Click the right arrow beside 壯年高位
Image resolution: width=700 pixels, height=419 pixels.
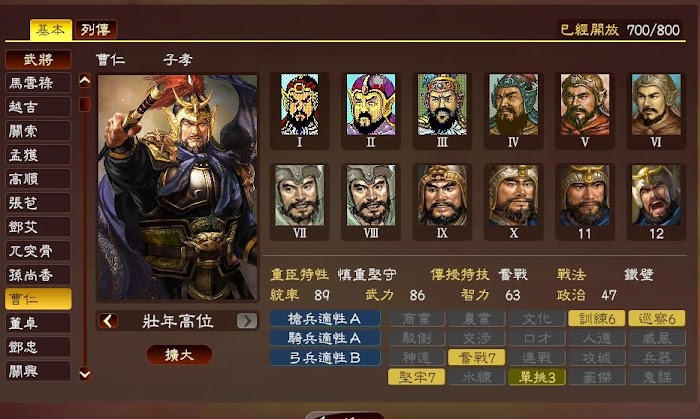coord(247,320)
